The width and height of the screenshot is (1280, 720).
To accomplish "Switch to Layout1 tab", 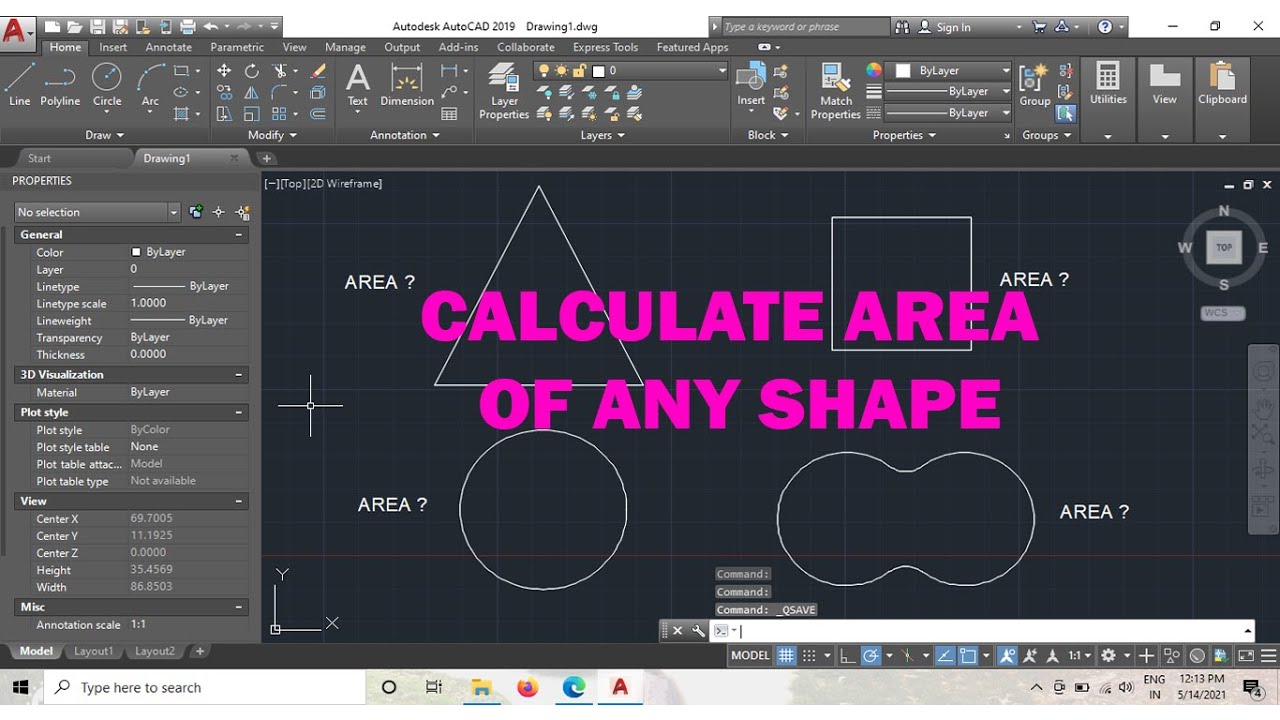I will 94,651.
